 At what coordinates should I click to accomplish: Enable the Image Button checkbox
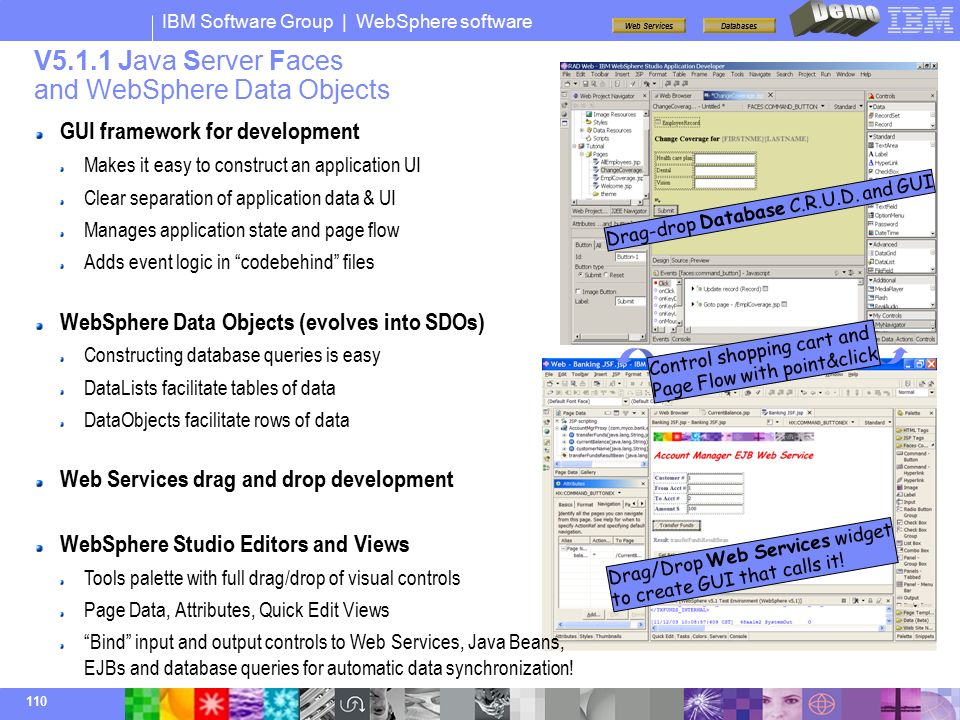pyautogui.click(x=578, y=292)
